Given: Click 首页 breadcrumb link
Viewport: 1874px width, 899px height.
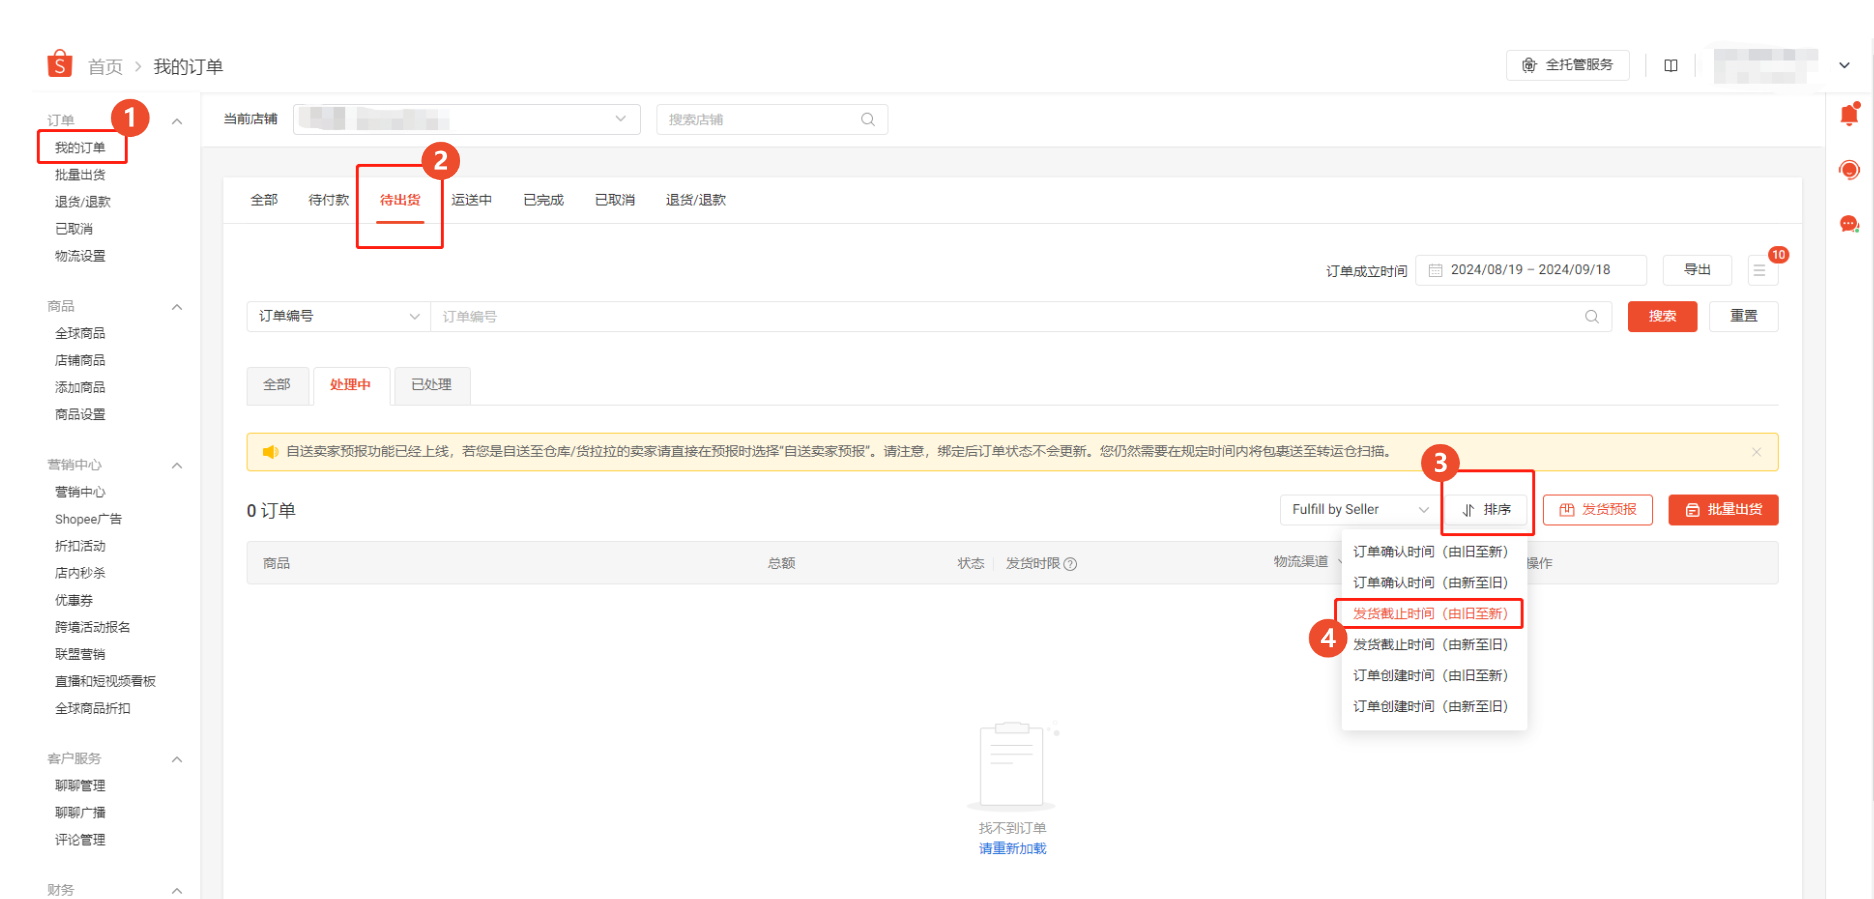Looking at the screenshot, I should (105, 67).
